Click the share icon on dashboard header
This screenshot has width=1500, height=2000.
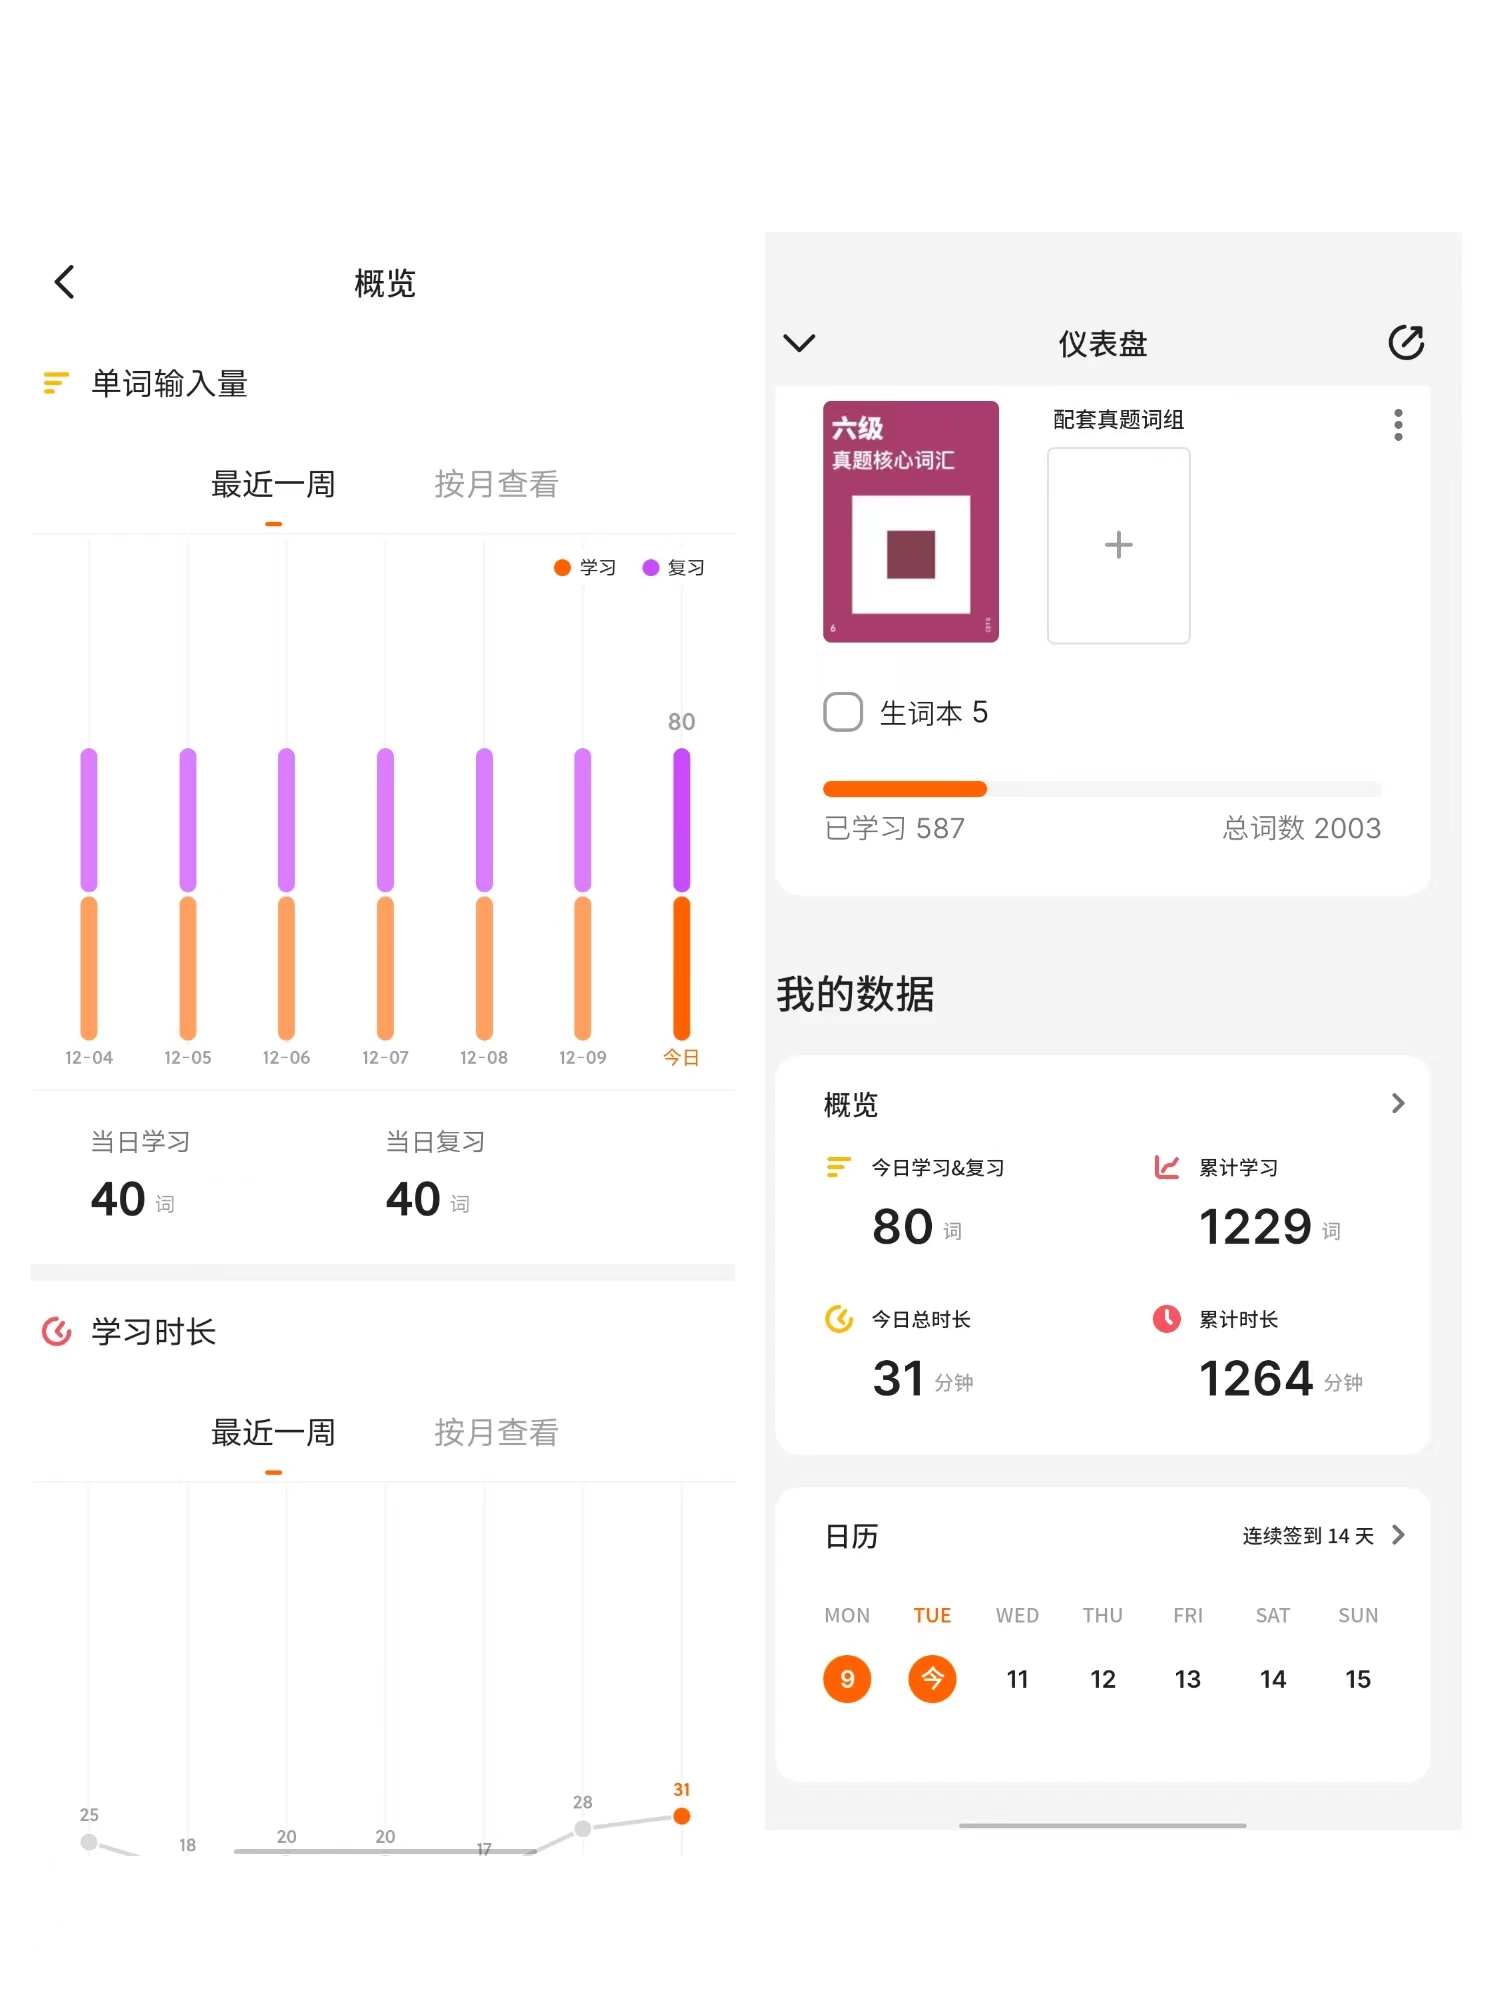click(1405, 343)
